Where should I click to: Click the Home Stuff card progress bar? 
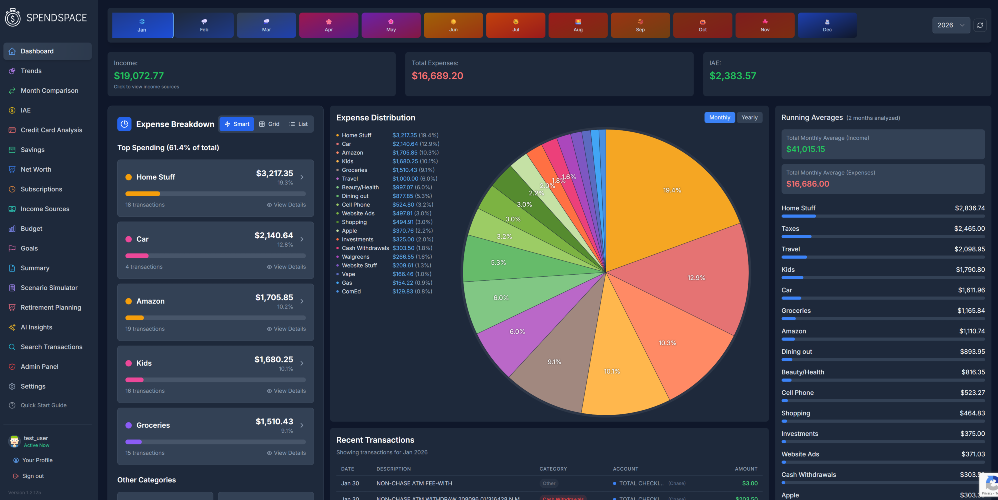click(x=216, y=193)
